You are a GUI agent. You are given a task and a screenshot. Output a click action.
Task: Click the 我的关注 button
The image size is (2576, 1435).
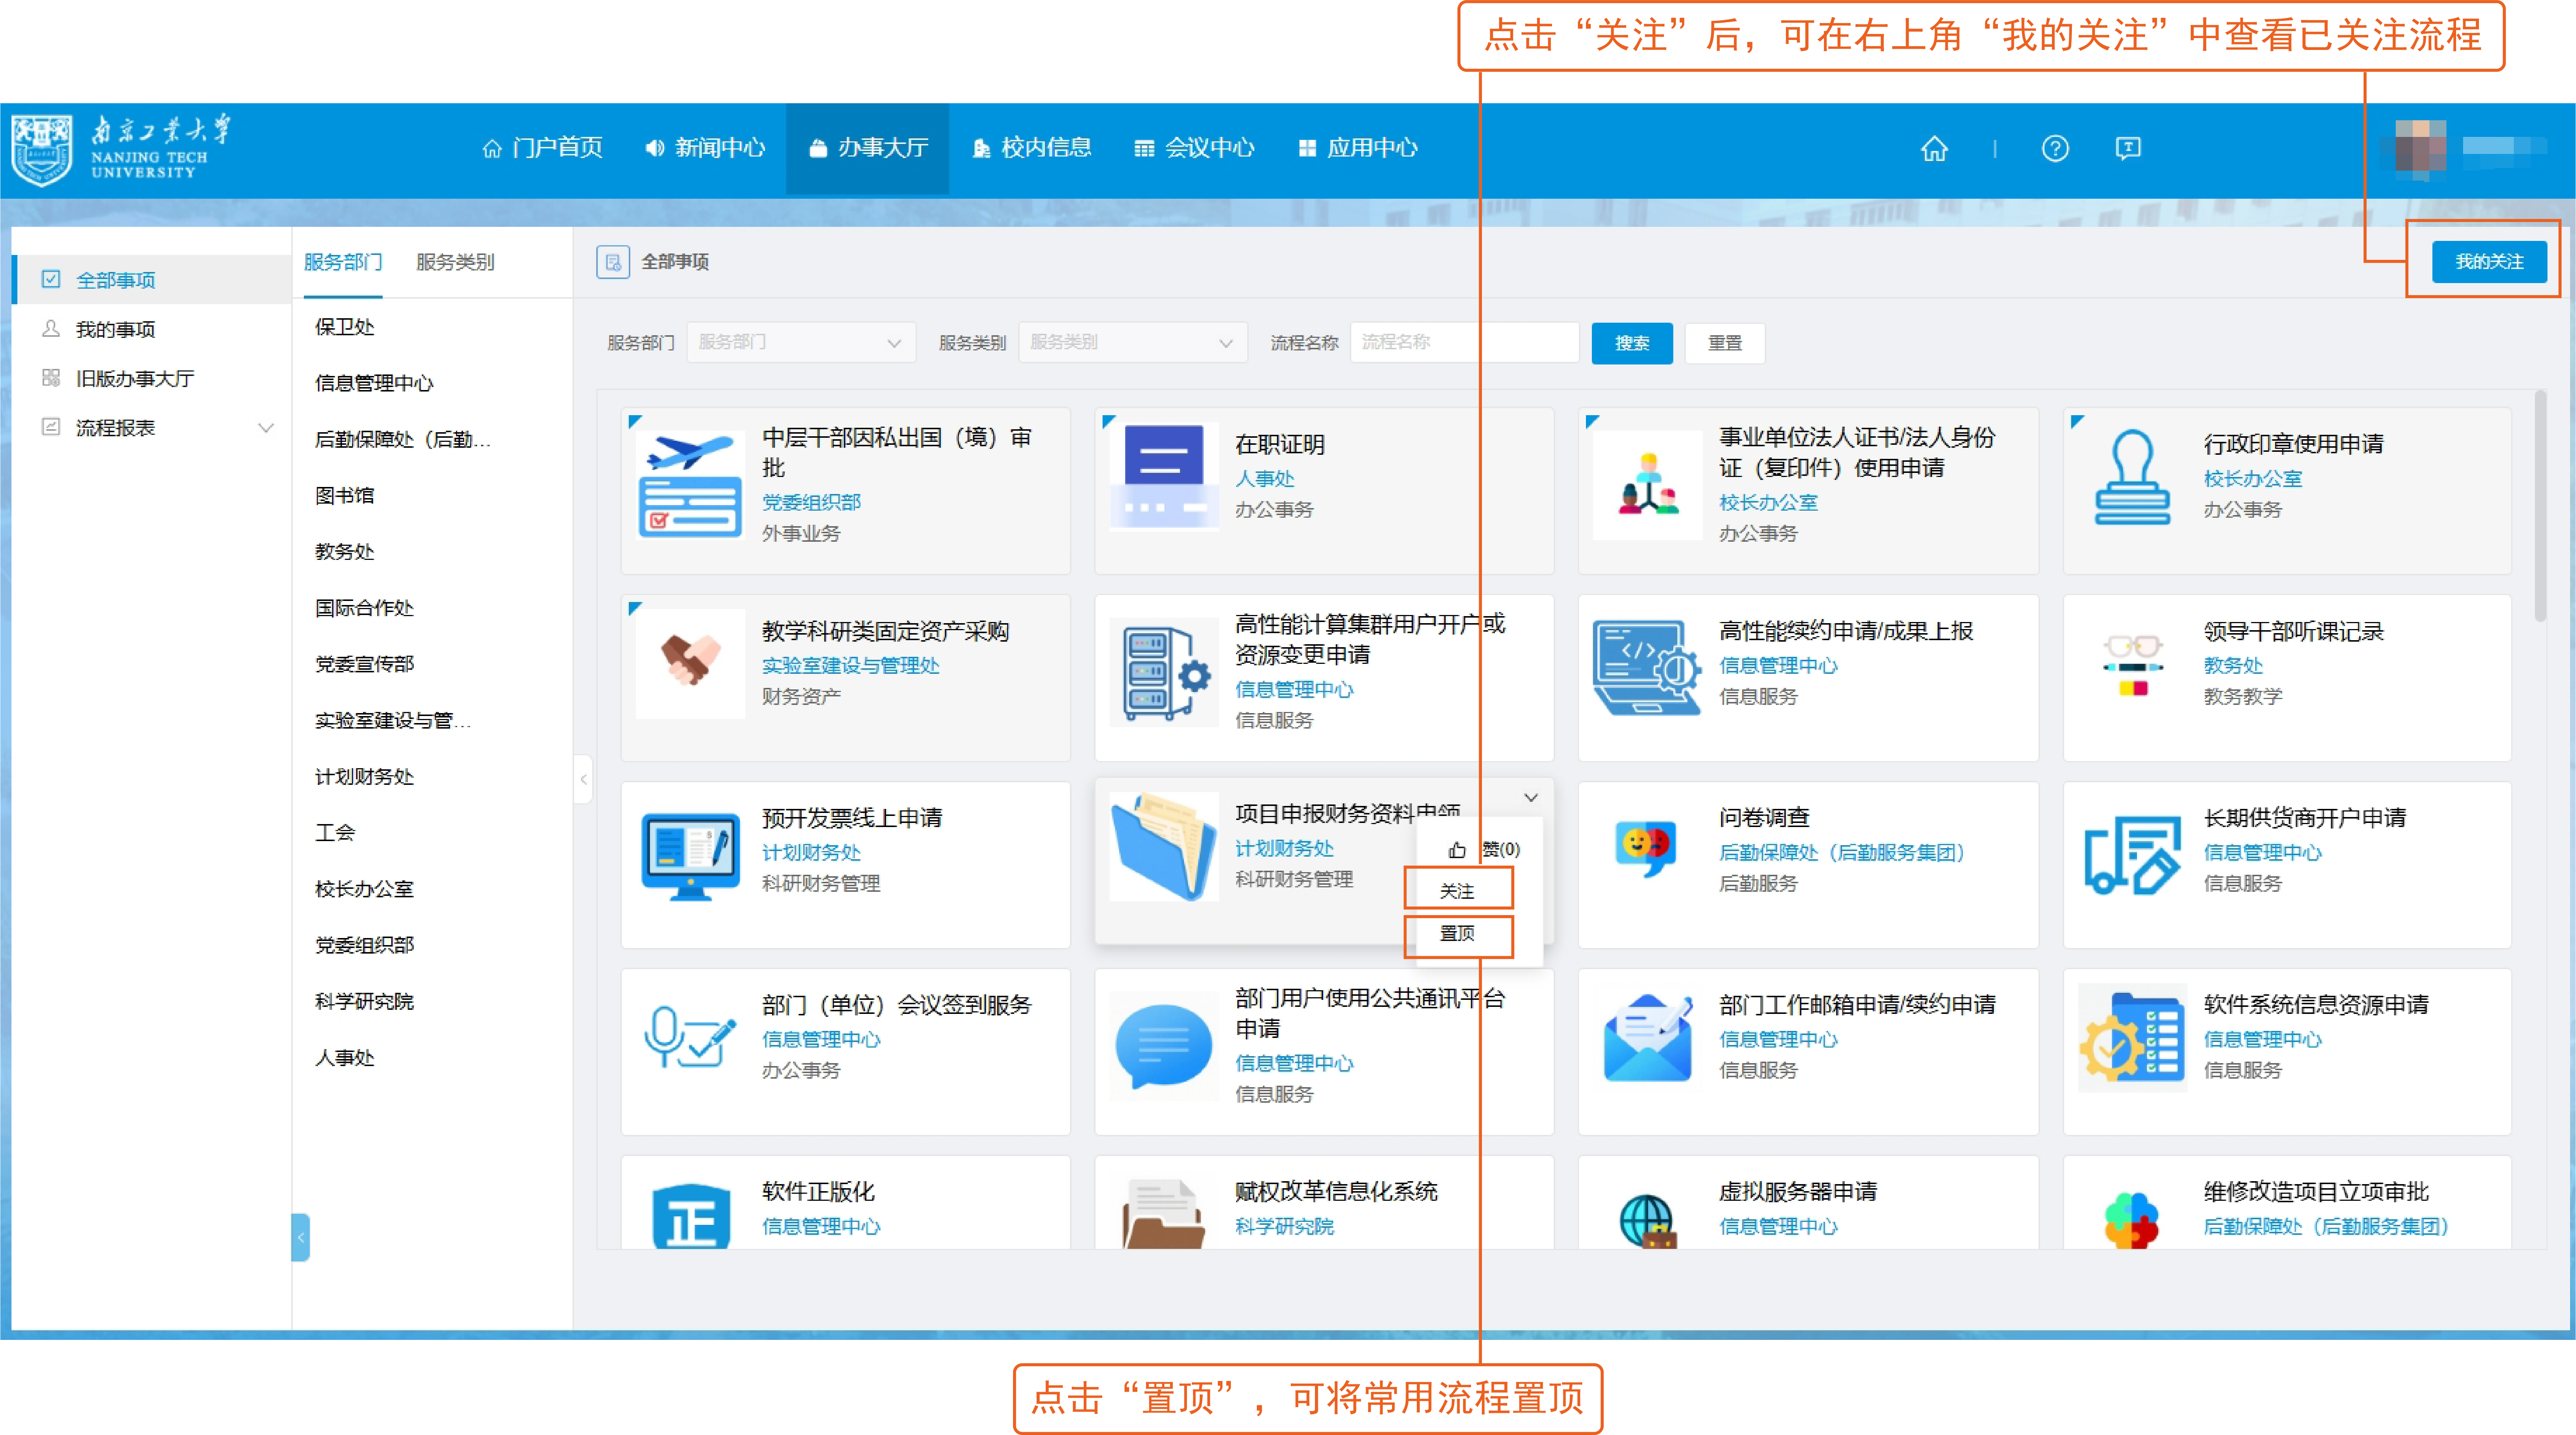coord(2489,262)
